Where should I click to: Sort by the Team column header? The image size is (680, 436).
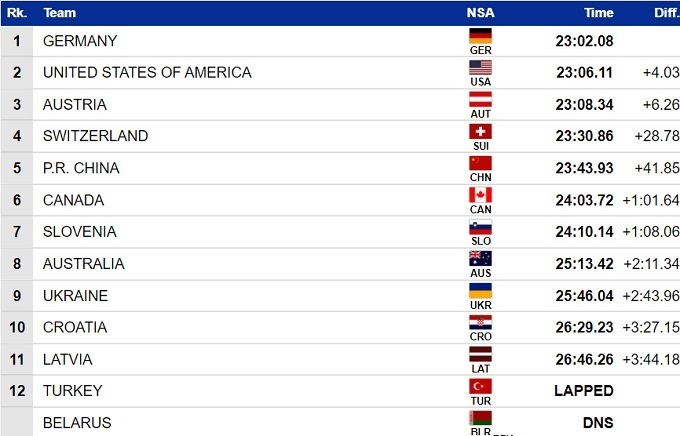[60, 13]
